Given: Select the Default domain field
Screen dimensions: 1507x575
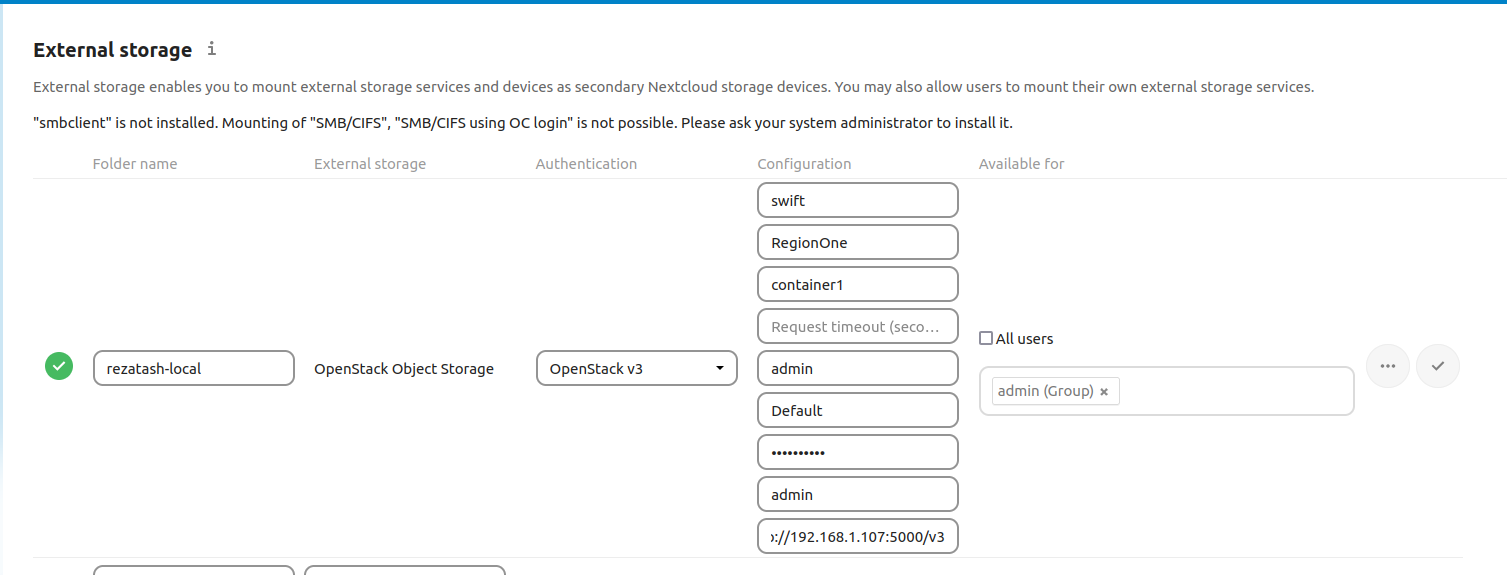Looking at the screenshot, I should (x=857, y=410).
